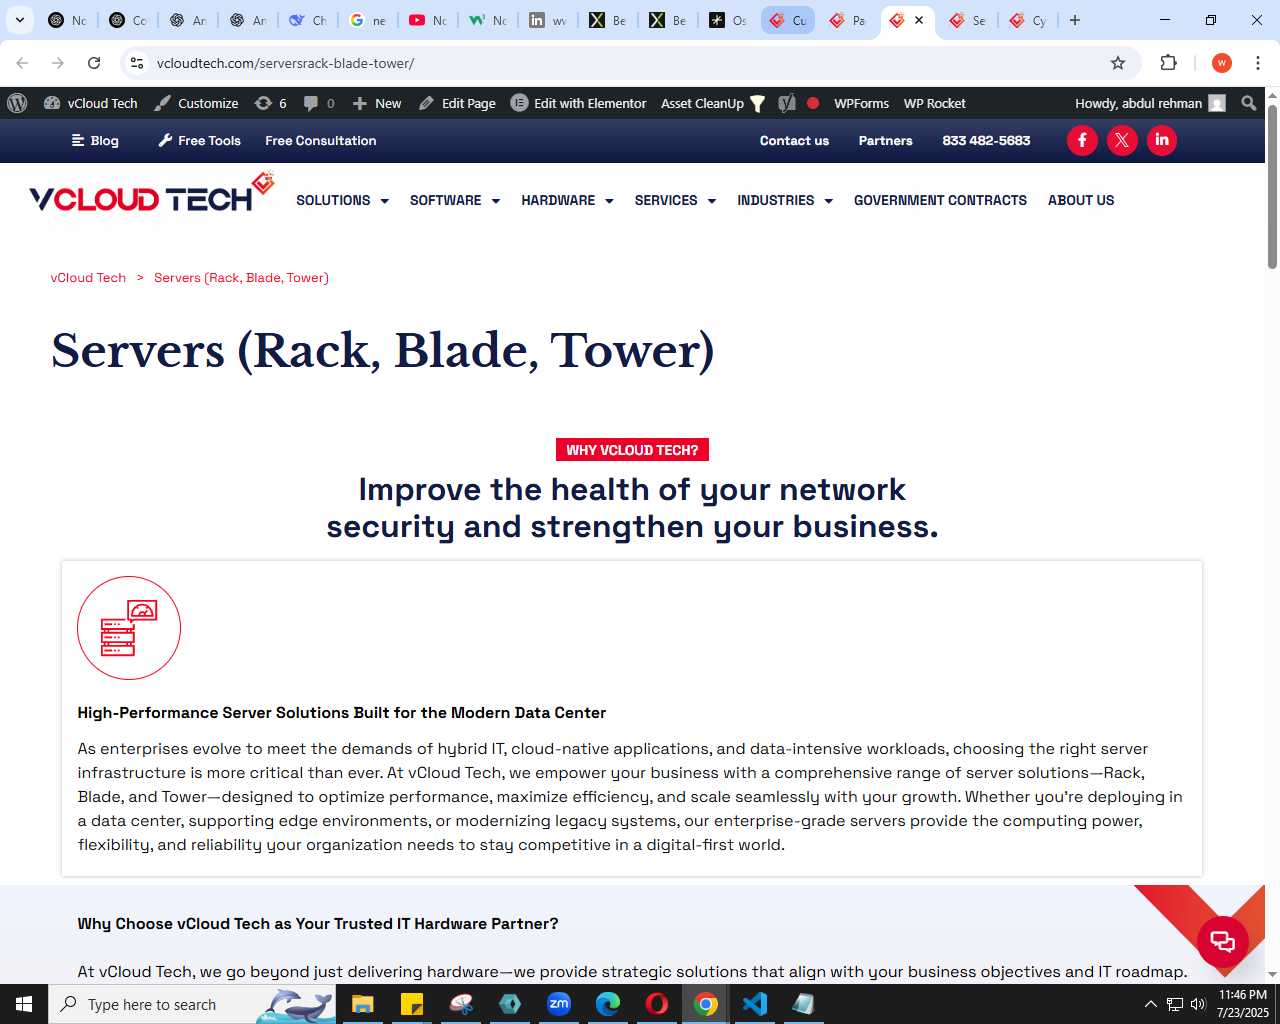Open the LinkedIn social icon
This screenshot has height=1024, width=1280.
pyautogui.click(x=1162, y=140)
